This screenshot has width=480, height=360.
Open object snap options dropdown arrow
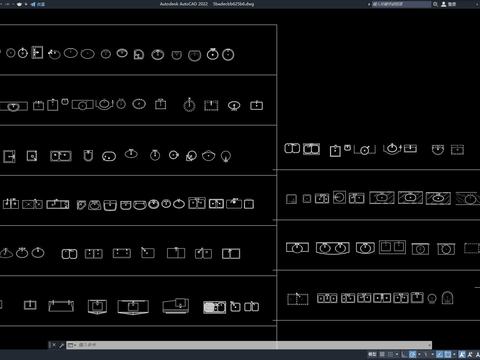point(454,354)
